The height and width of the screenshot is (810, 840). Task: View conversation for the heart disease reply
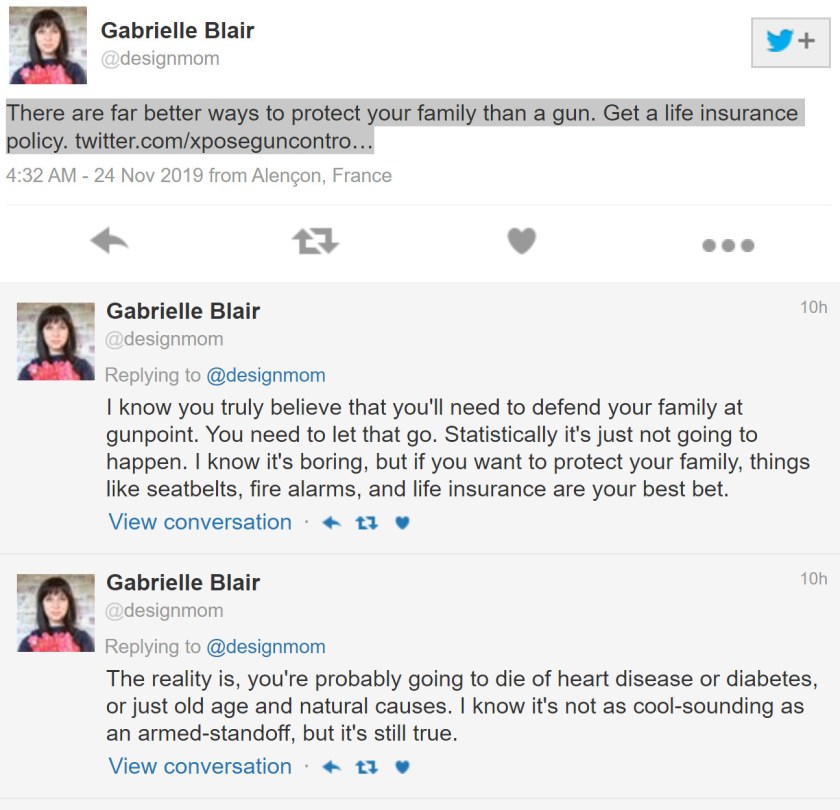click(x=200, y=766)
